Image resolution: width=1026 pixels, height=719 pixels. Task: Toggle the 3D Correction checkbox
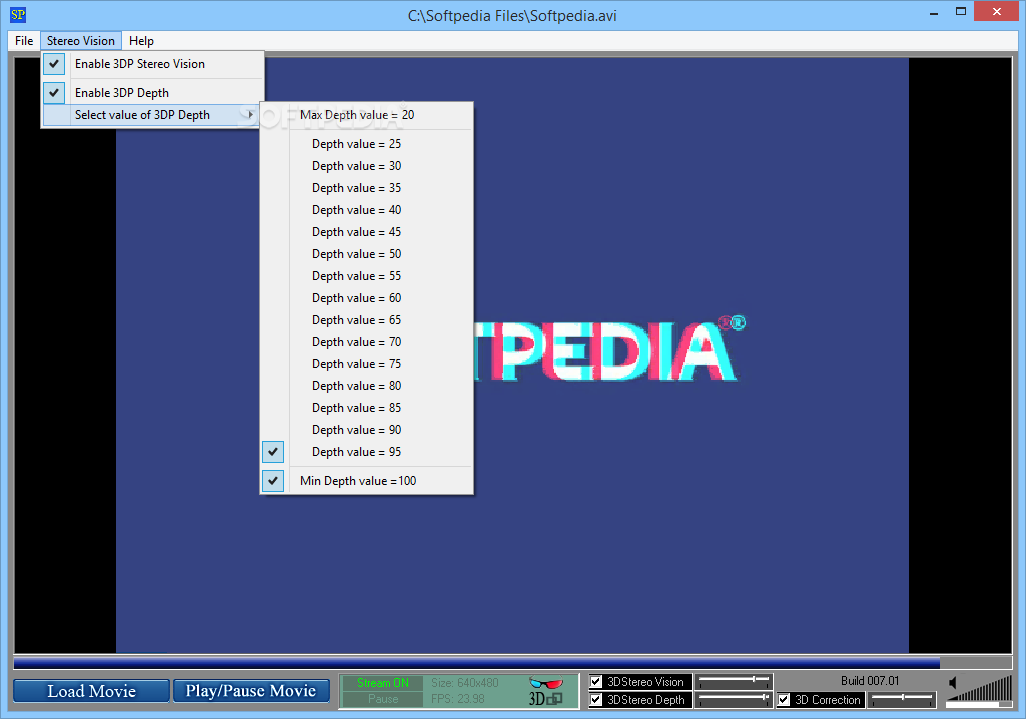tap(784, 700)
